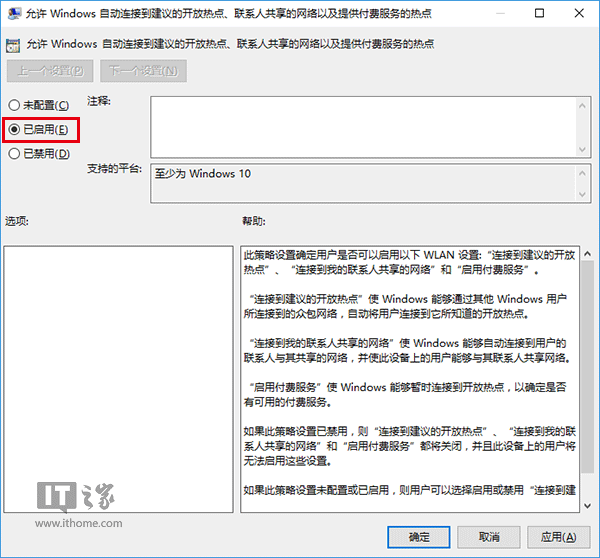
Task: Click the policy icon in the title bar
Action: point(14,14)
